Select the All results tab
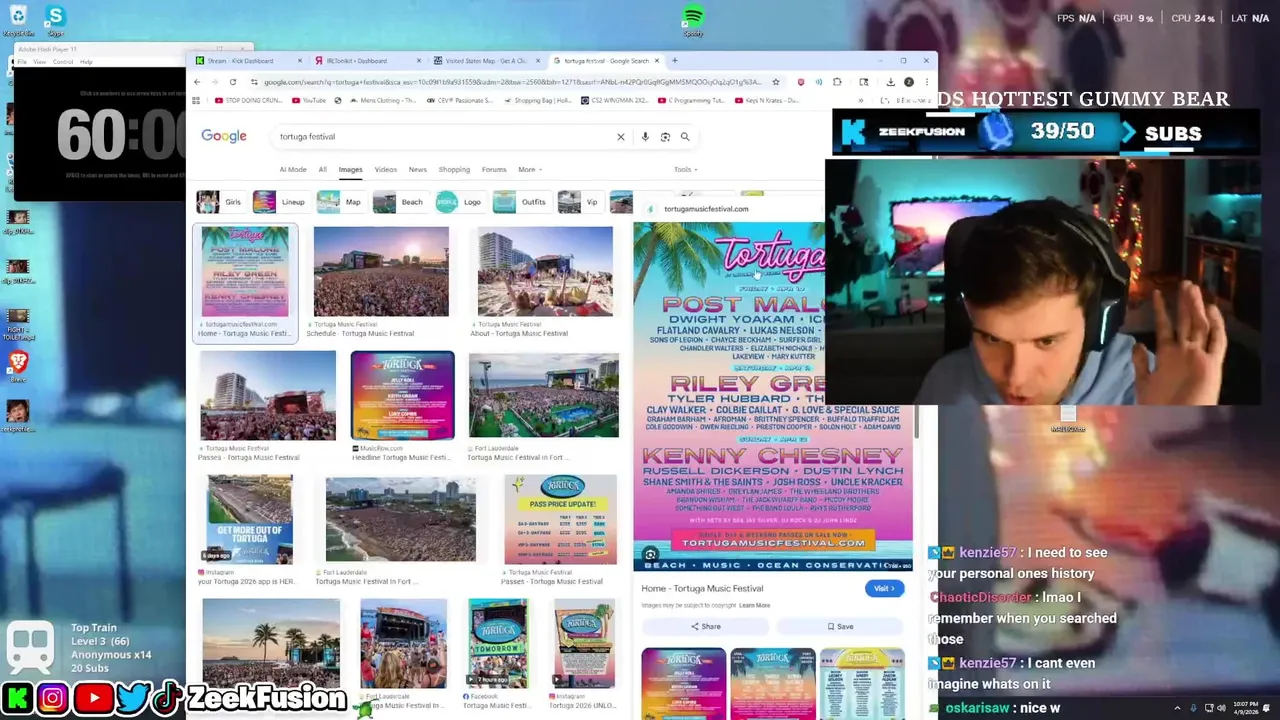The image size is (1280, 720). (322, 169)
